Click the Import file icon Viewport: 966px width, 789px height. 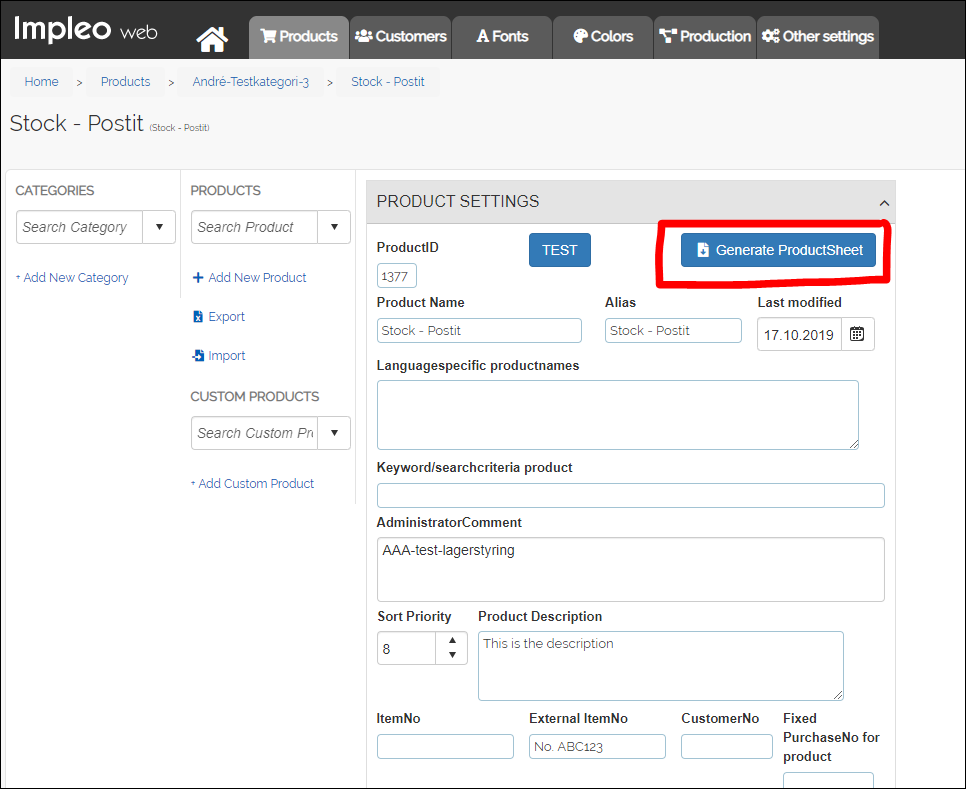198,356
